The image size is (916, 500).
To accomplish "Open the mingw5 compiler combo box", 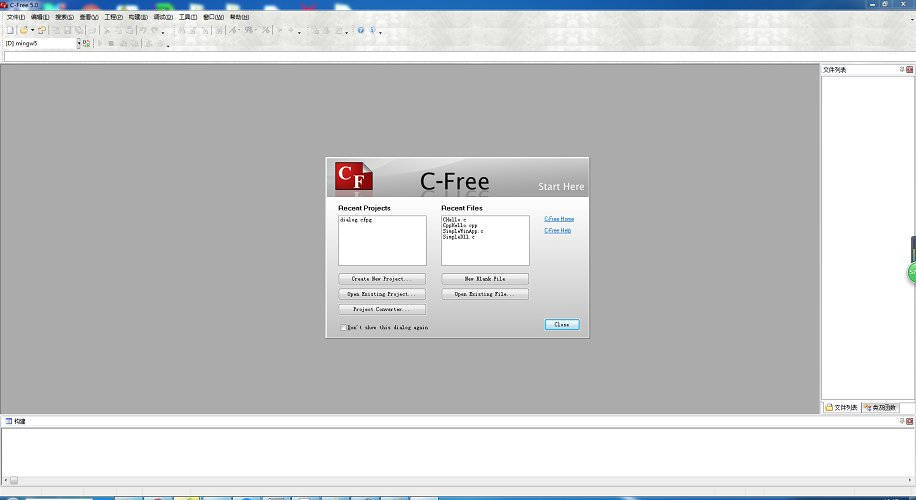I will click(x=42, y=43).
